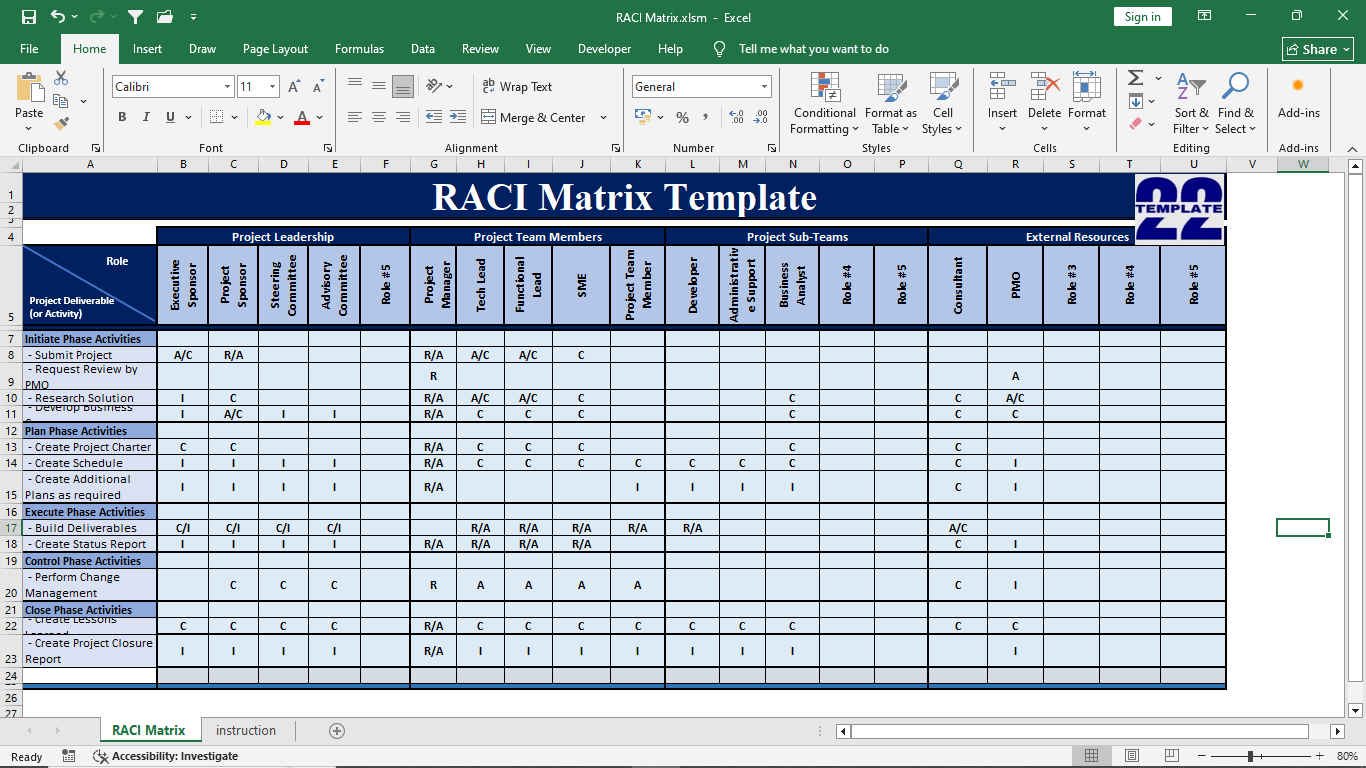The height and width of the screenshot is (768, 1366).
Task: Expand the Merge & Center dropdown arrow
Action: point(604,118)
